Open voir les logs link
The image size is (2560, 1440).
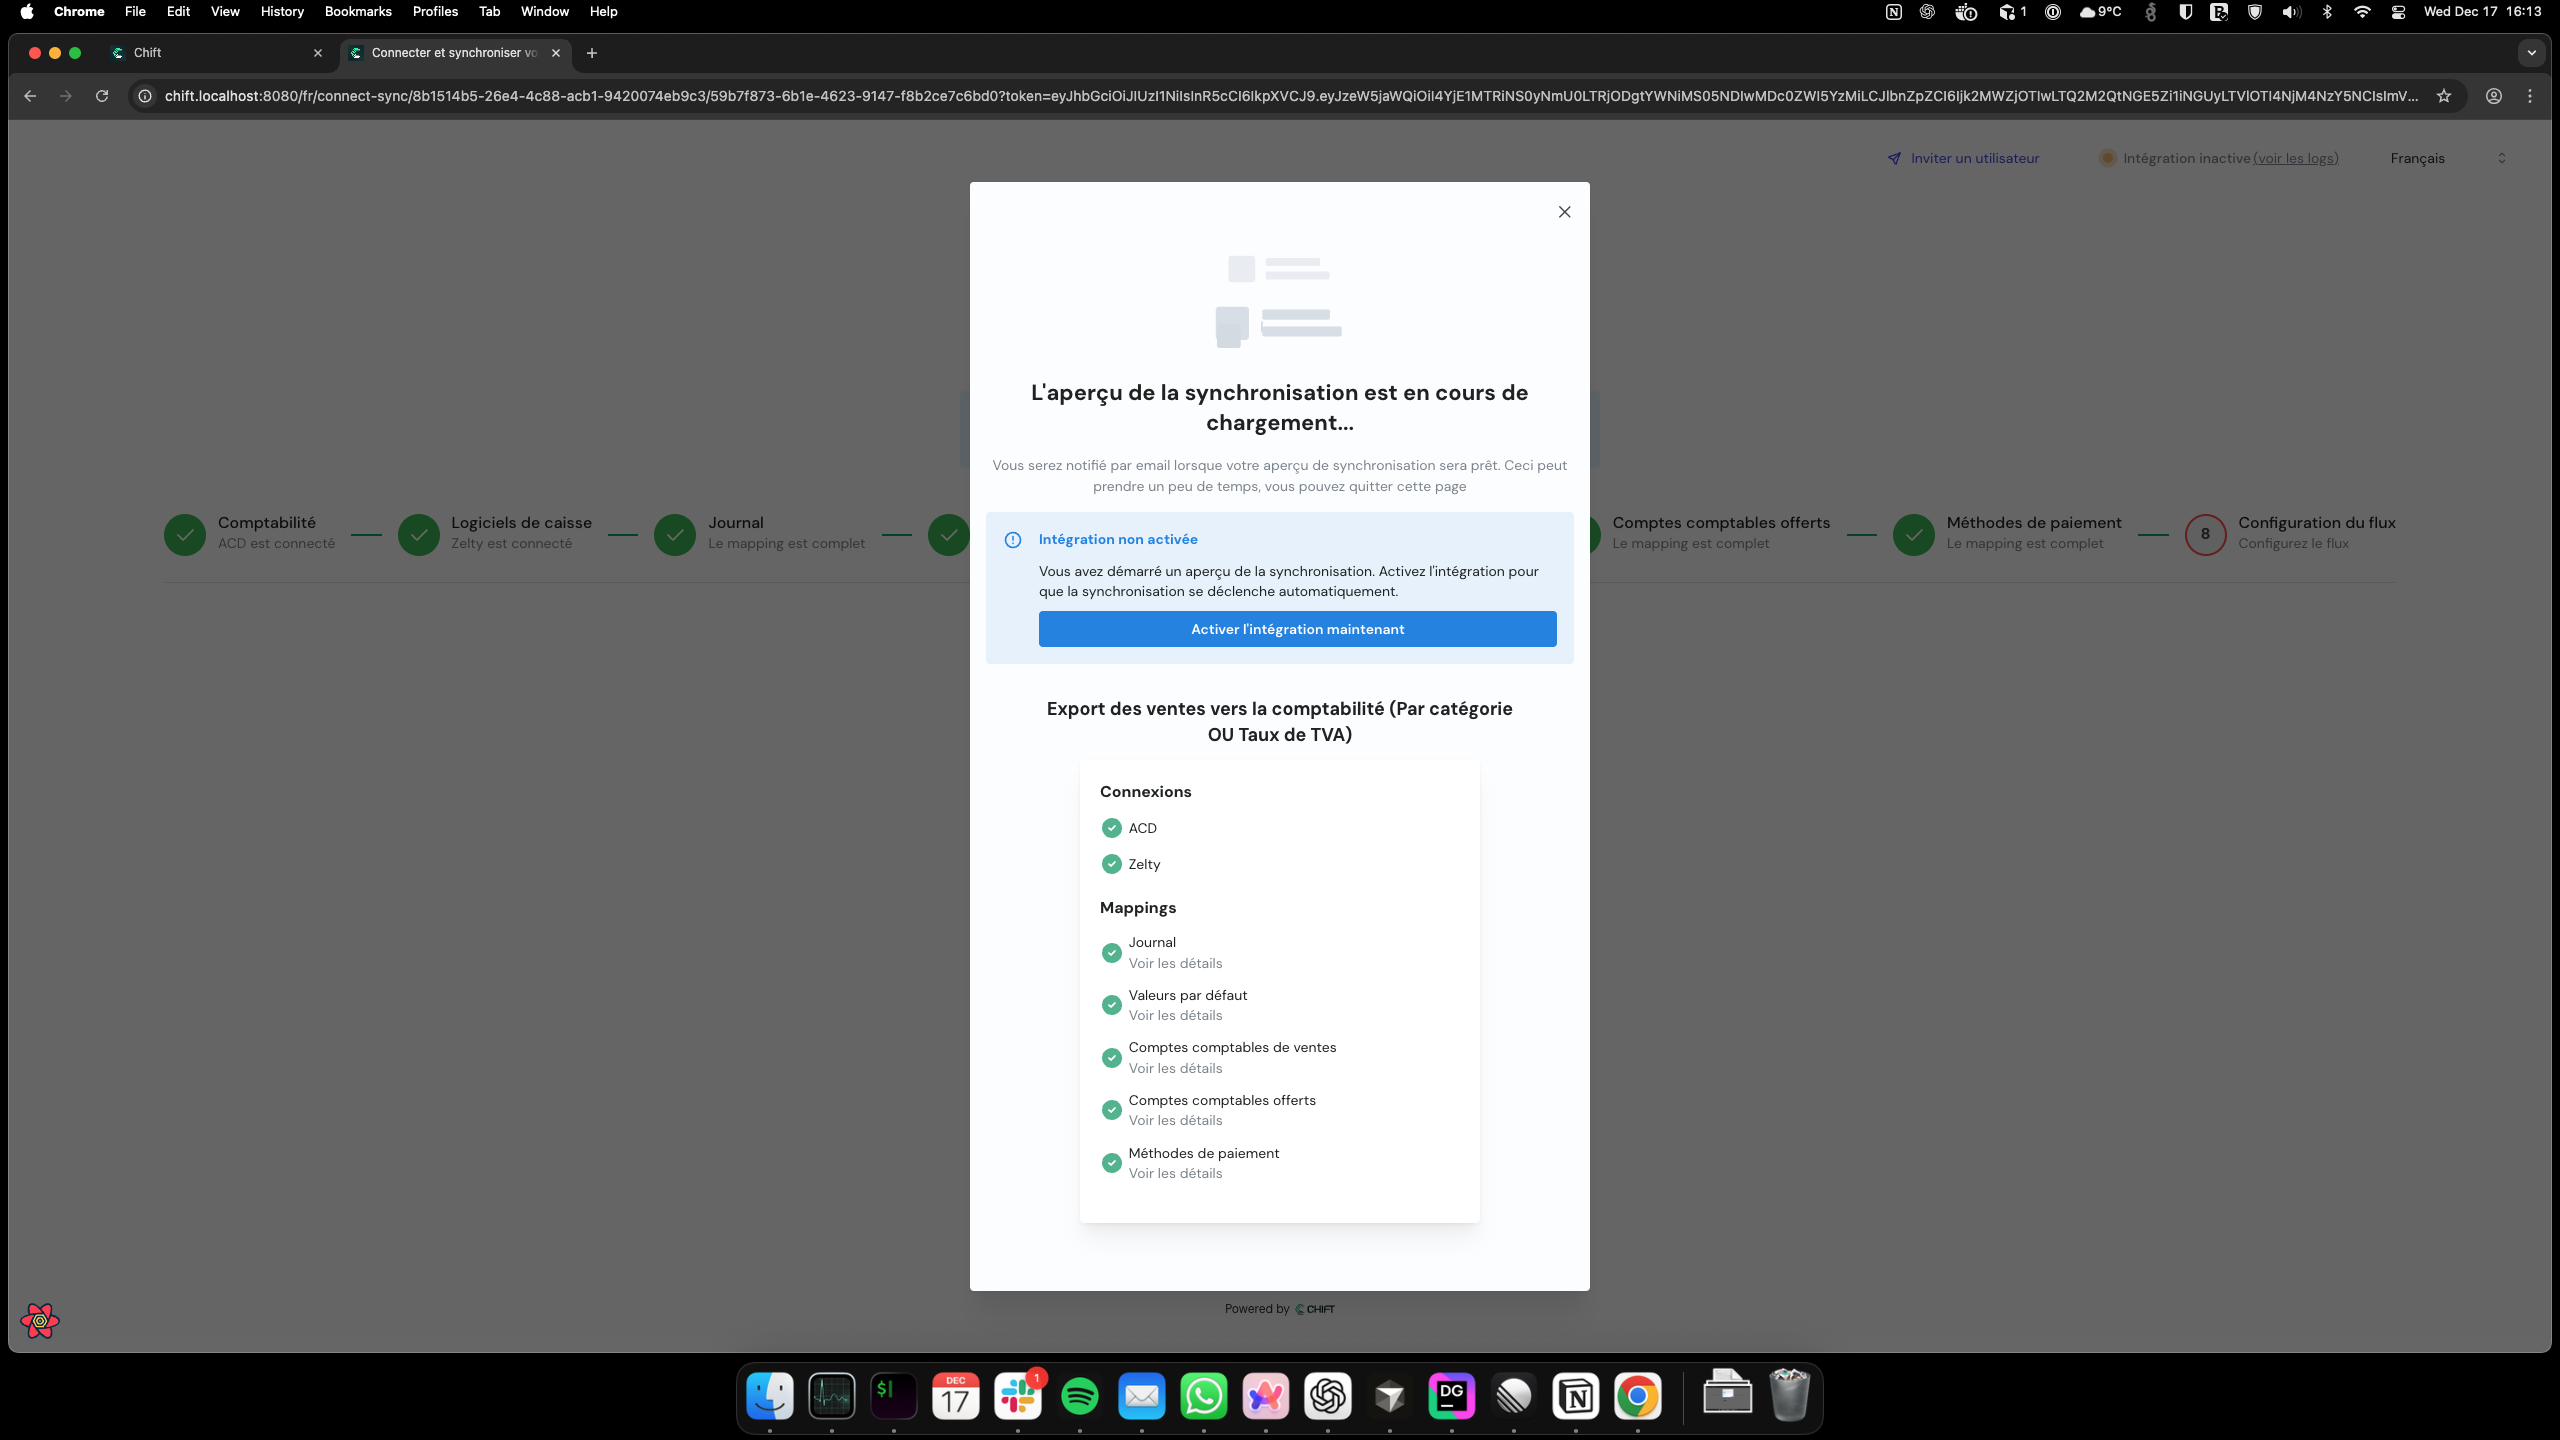(2297, 158)
